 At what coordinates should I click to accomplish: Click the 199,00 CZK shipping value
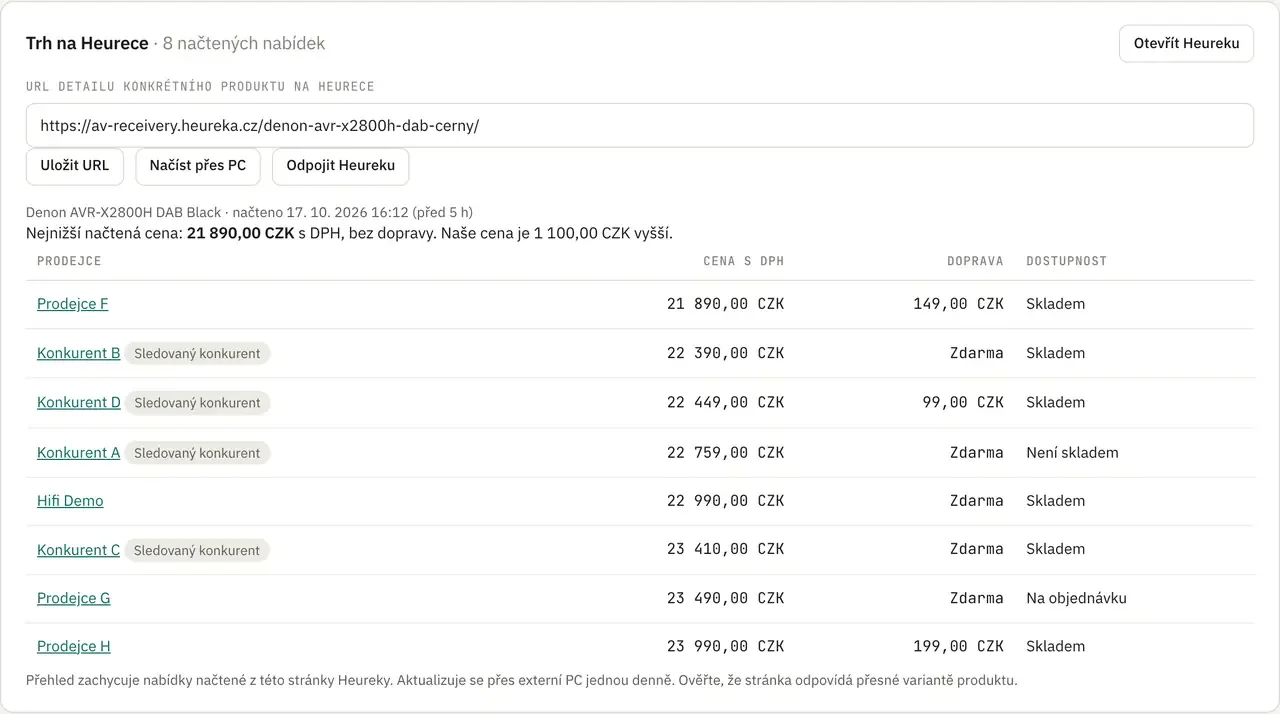tap(958, 646)
